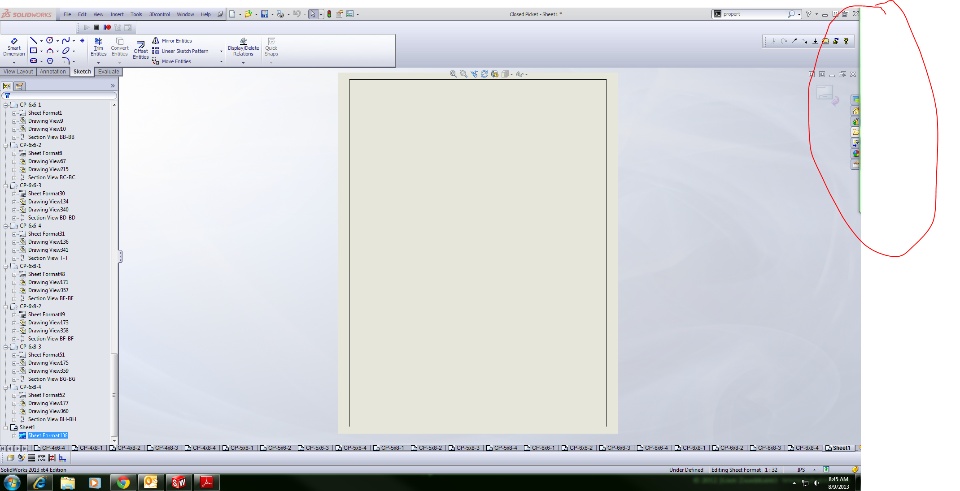Screen dimensions: 960x491
Task: Open the Linear Sketch Pattern dropdown arrow
Action: coord(221,51)
